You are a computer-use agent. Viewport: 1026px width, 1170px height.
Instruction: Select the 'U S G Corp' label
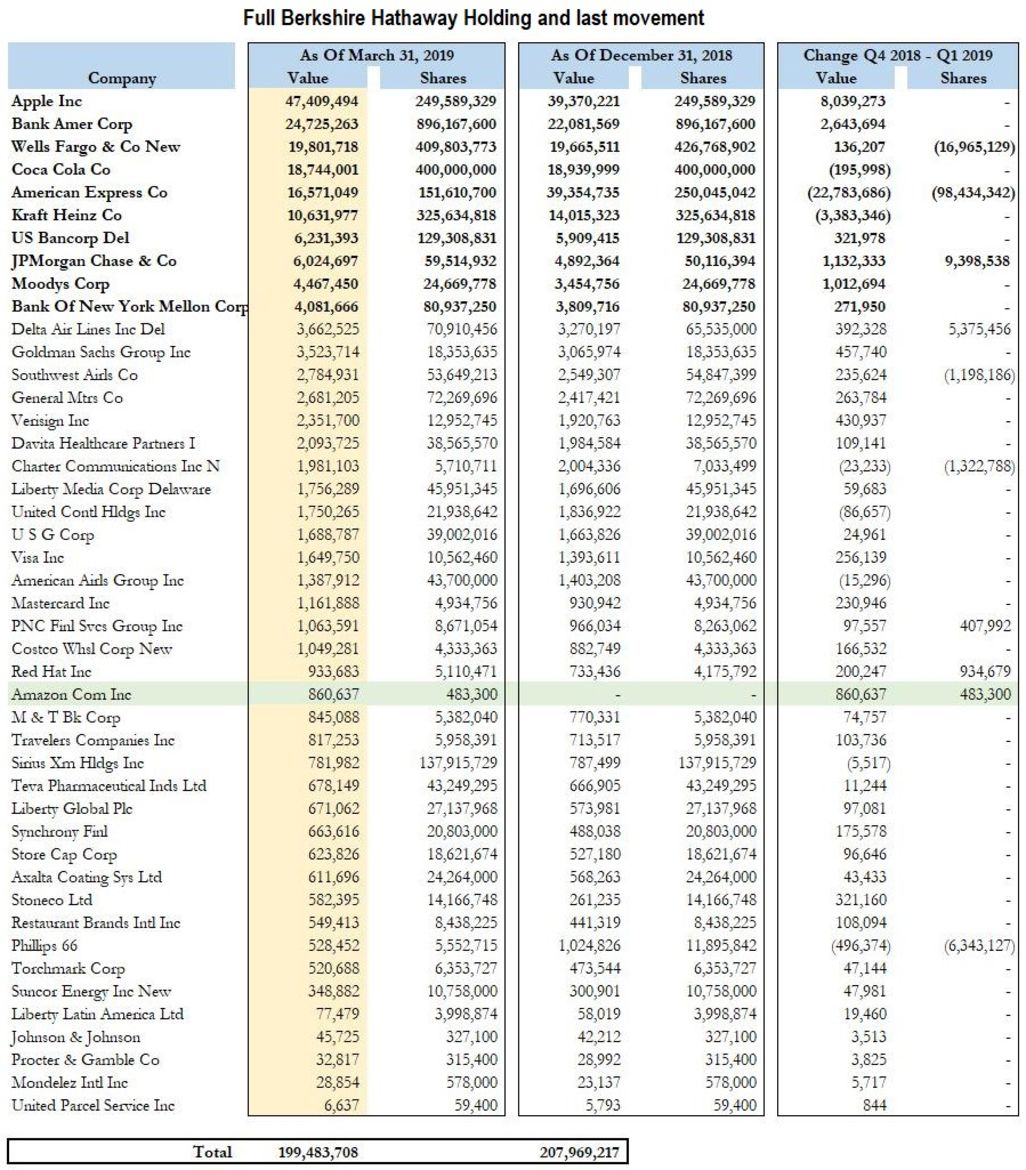(x=52, y=535)
